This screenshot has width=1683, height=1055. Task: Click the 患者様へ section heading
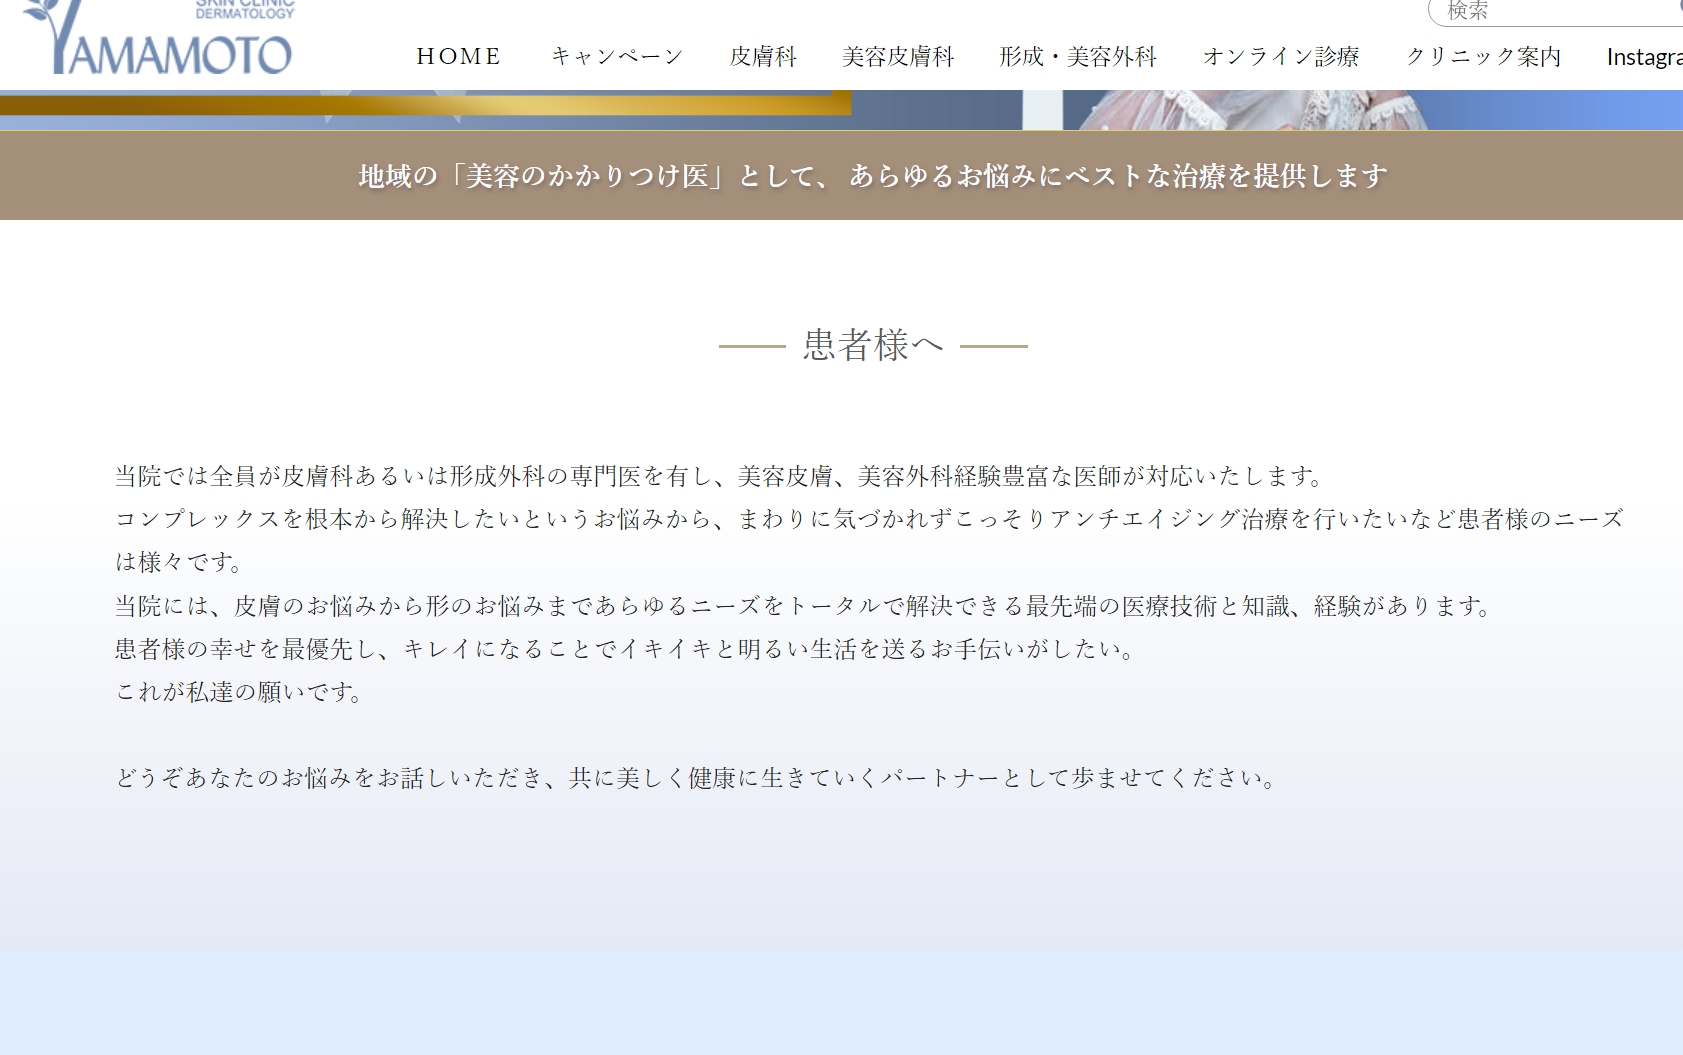click(873, 345)
